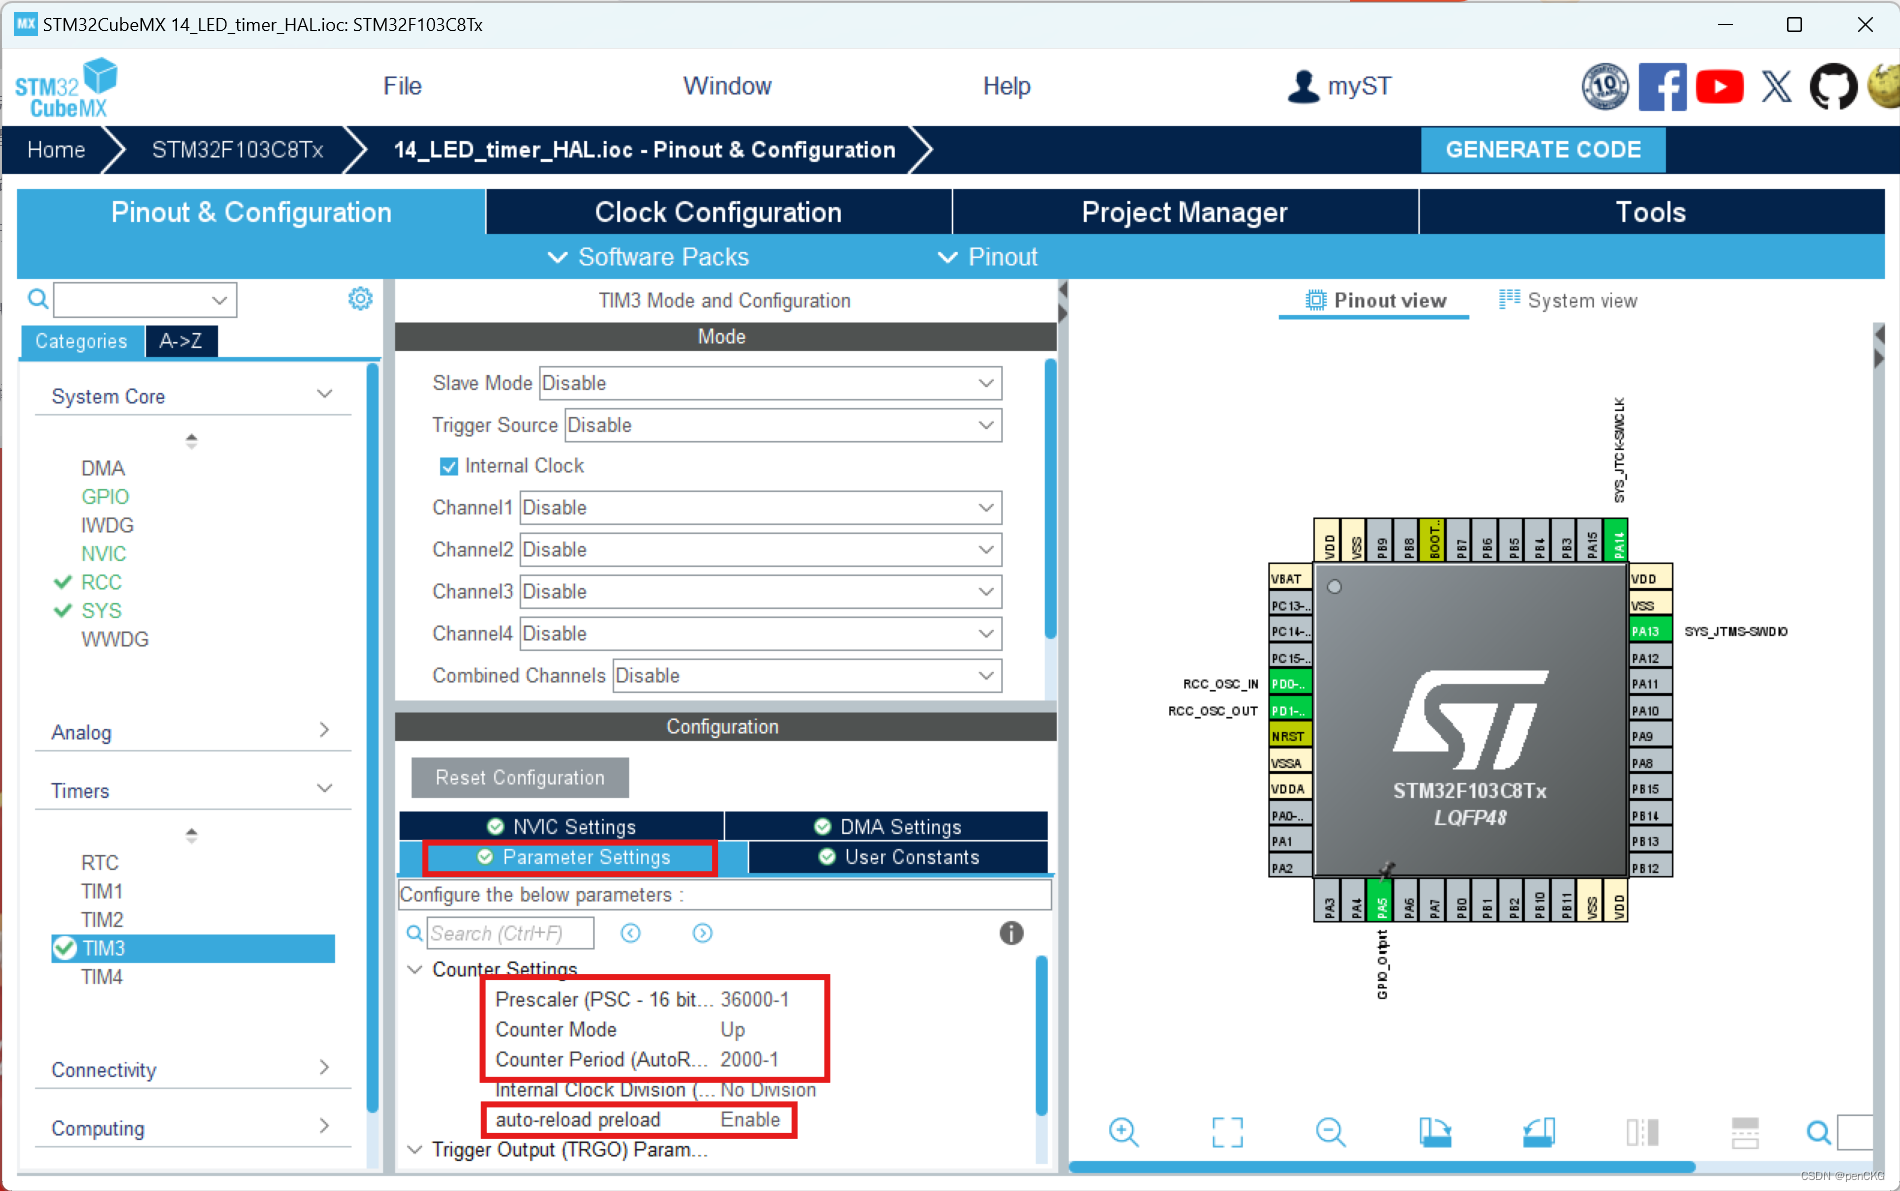Open the YouTube channel icon
This screenshot has height=1191, width=1900.
tap(1719, 86)
